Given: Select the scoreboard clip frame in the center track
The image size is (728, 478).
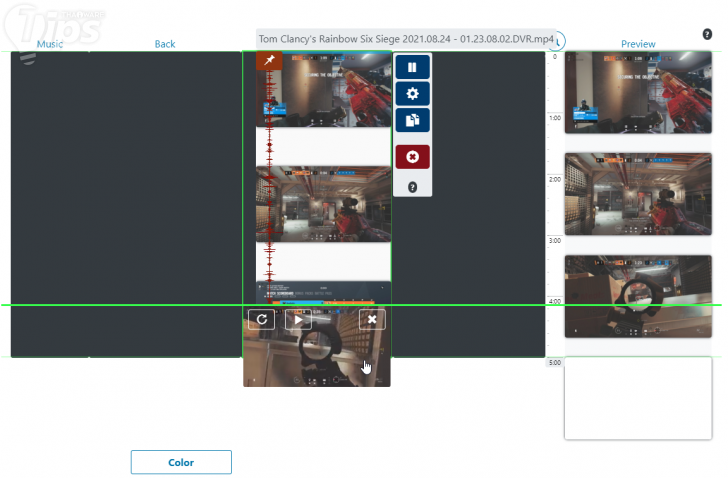Looking at the screenshot, I should (324, 292).
